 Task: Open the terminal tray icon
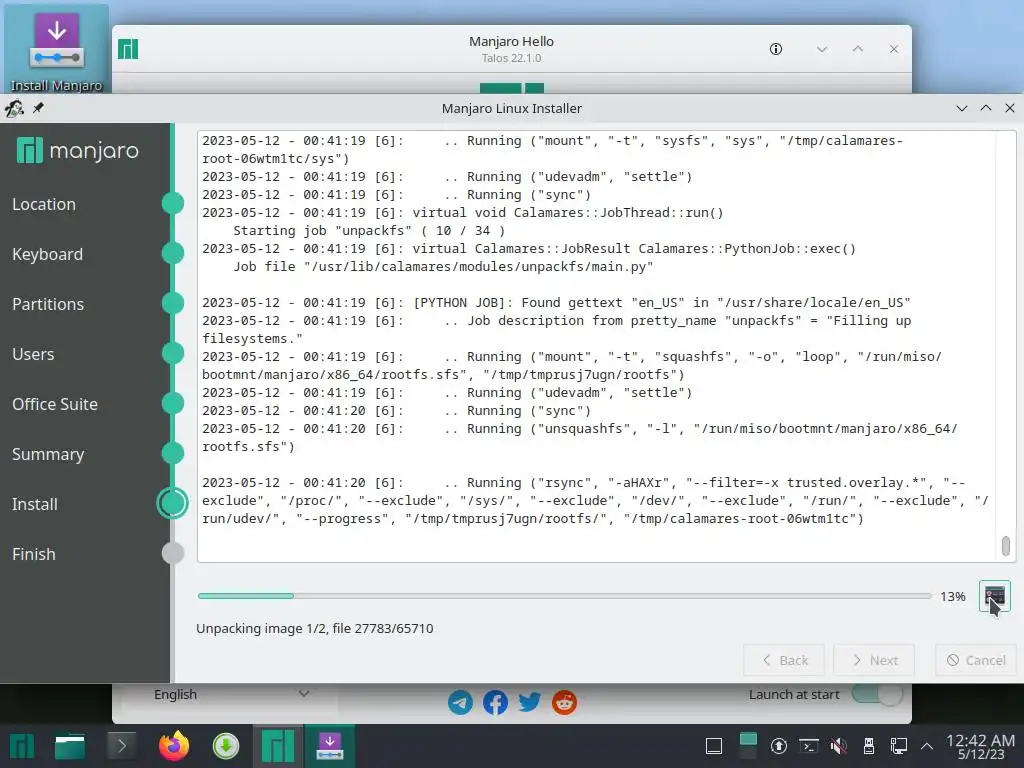click(809, 746)
